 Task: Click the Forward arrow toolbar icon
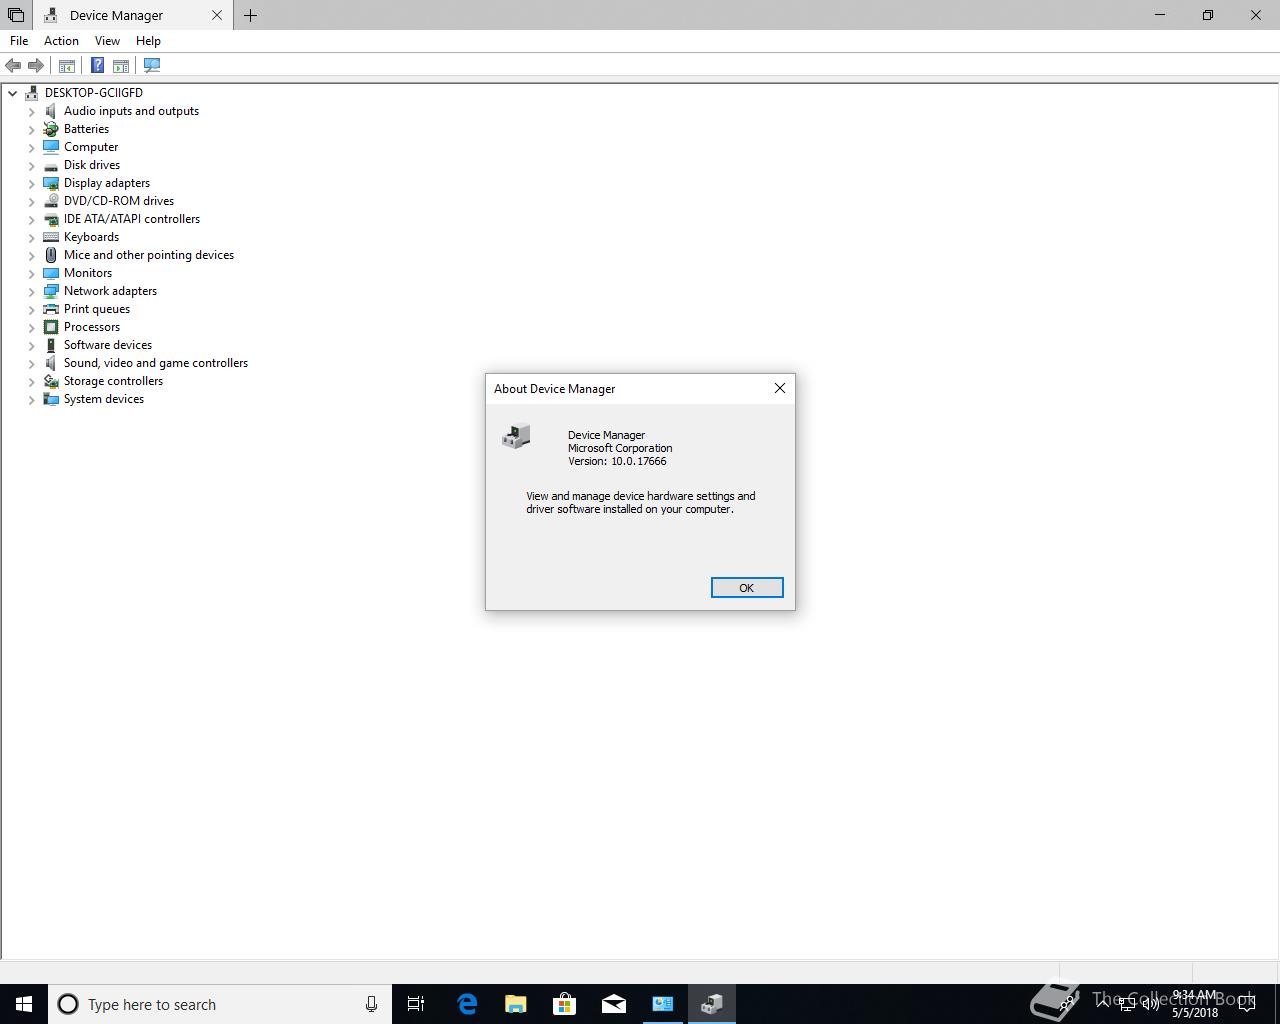click(x=36, y=65)
